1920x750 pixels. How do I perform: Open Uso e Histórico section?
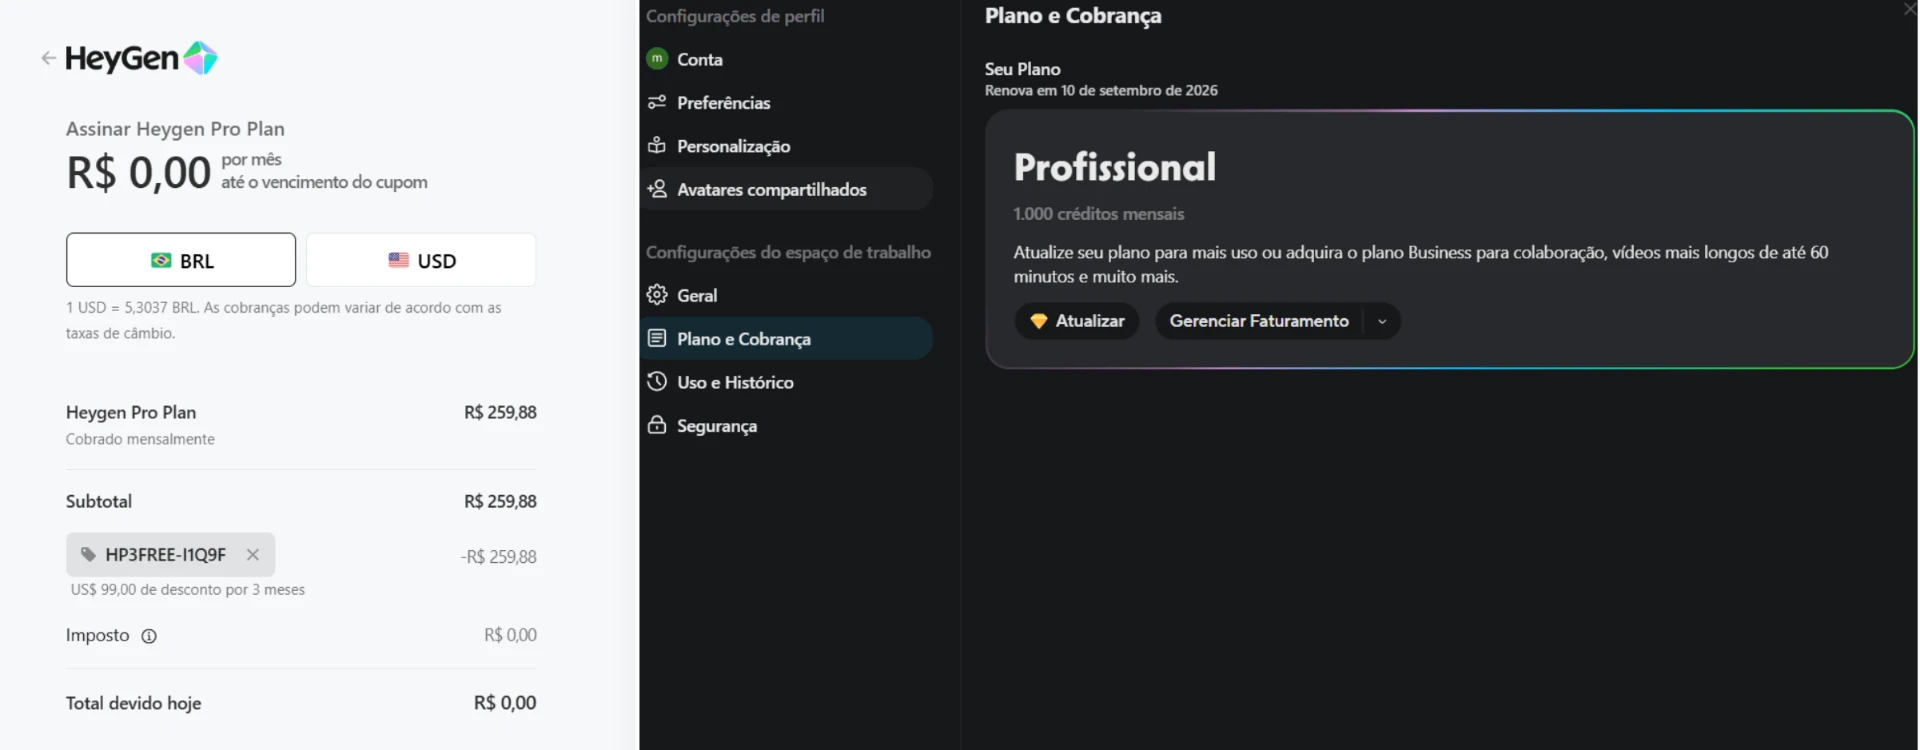point(789,382)
